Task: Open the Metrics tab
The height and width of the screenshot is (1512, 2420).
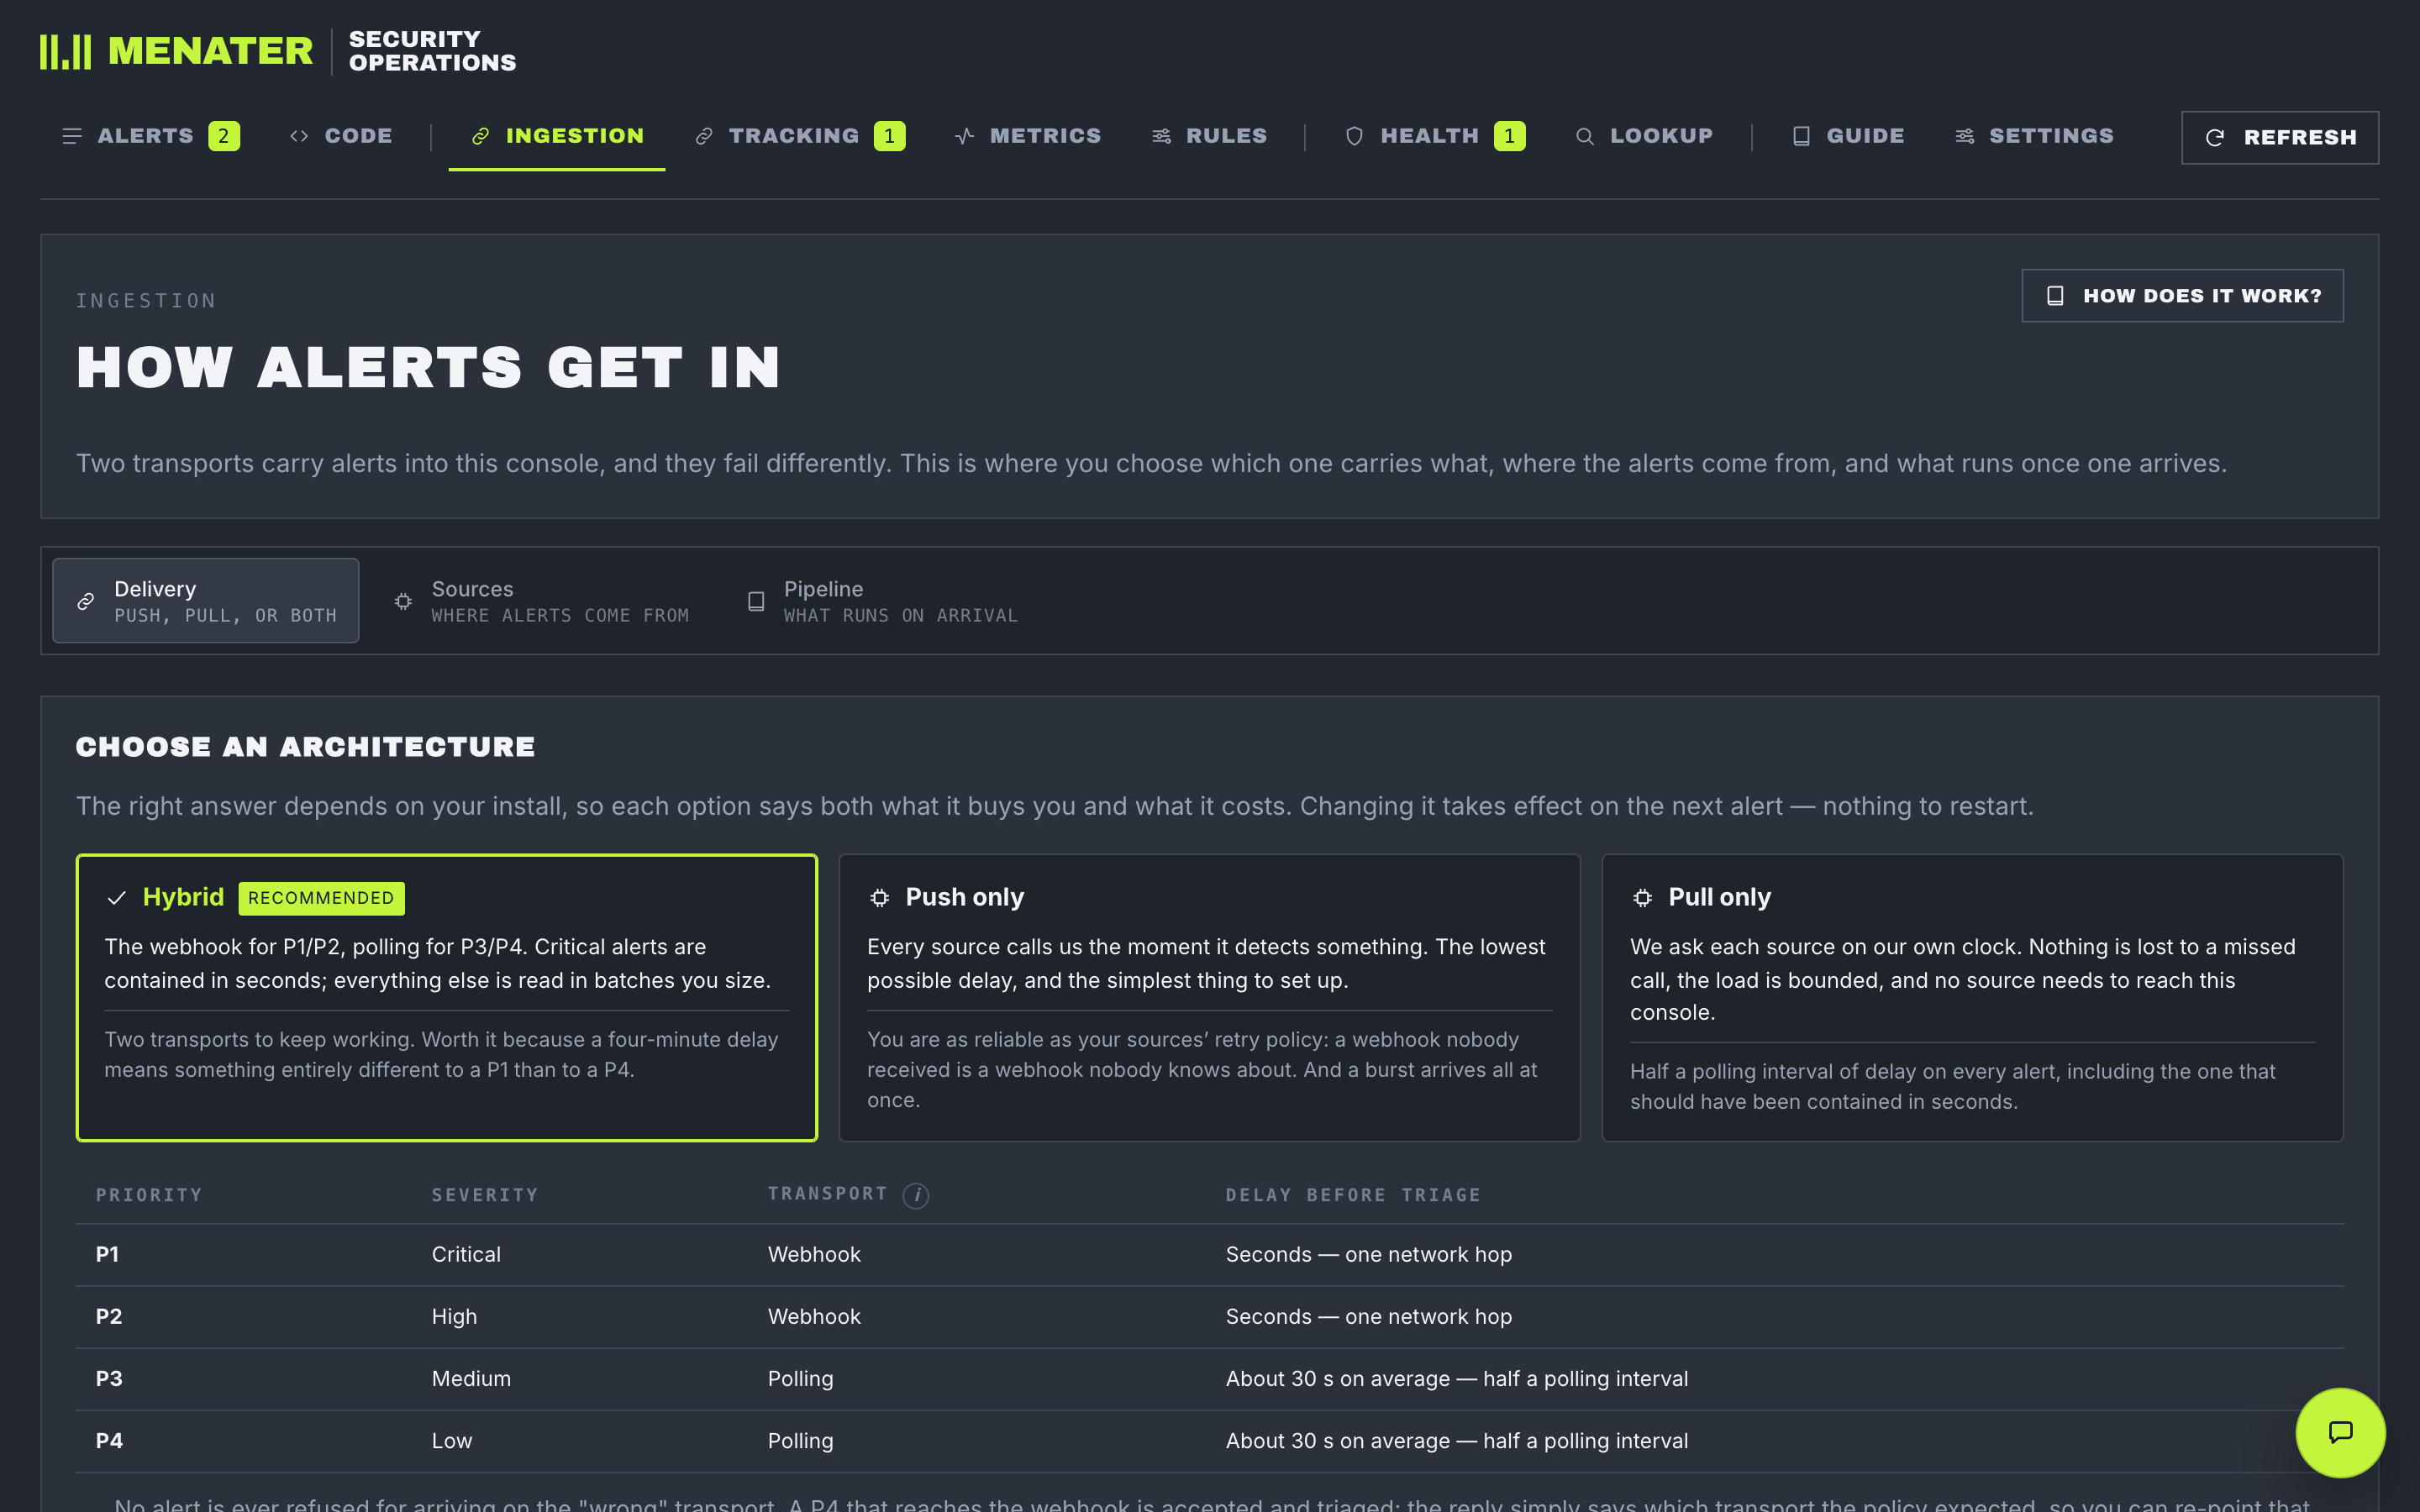Action: click(x=1028, y=136)
